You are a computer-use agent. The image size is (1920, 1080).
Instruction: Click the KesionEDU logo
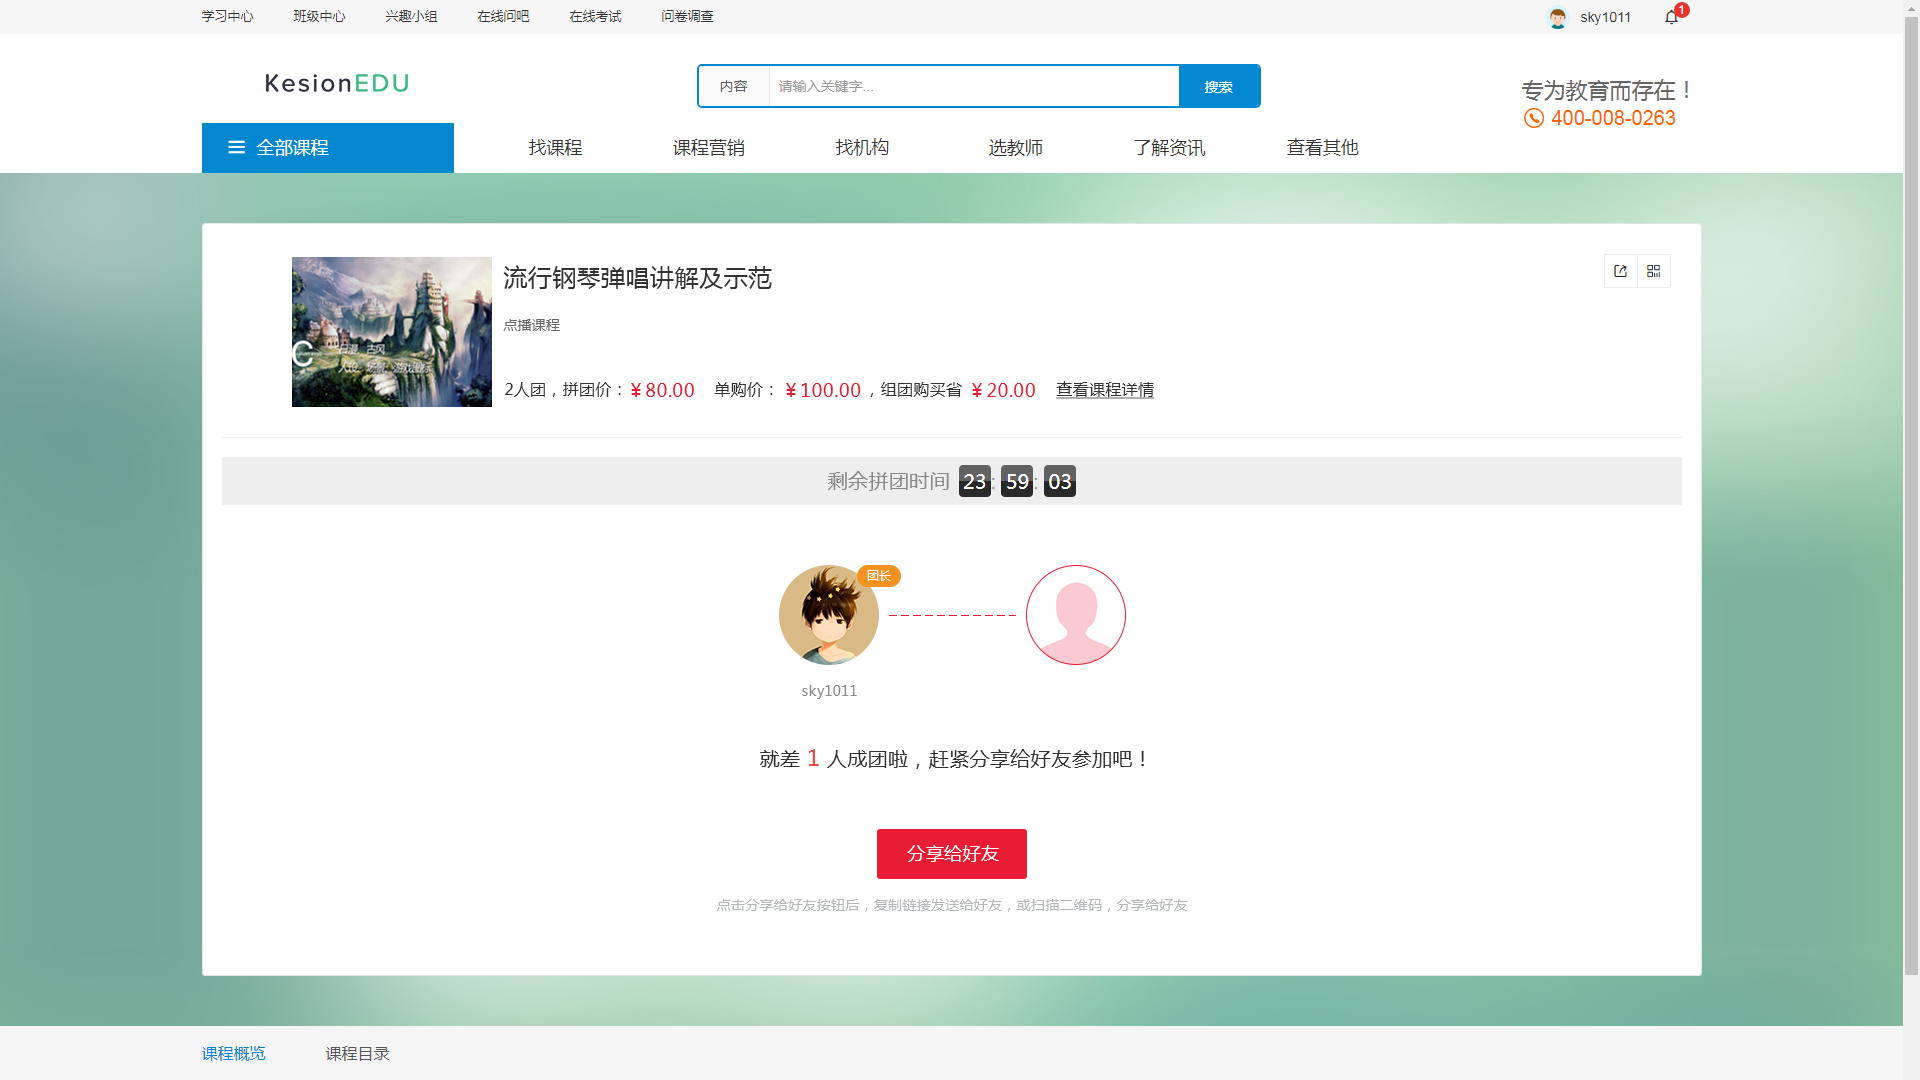[x=336, y=84]
